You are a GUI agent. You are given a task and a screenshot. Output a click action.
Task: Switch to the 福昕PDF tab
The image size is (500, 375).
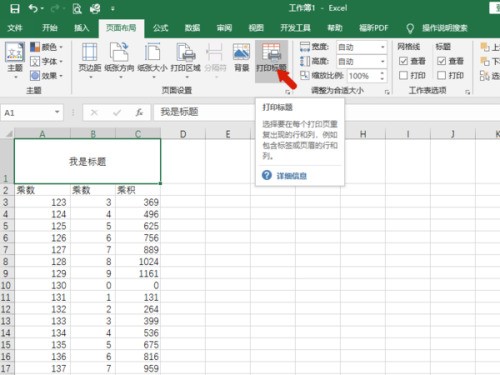(374, 28)
